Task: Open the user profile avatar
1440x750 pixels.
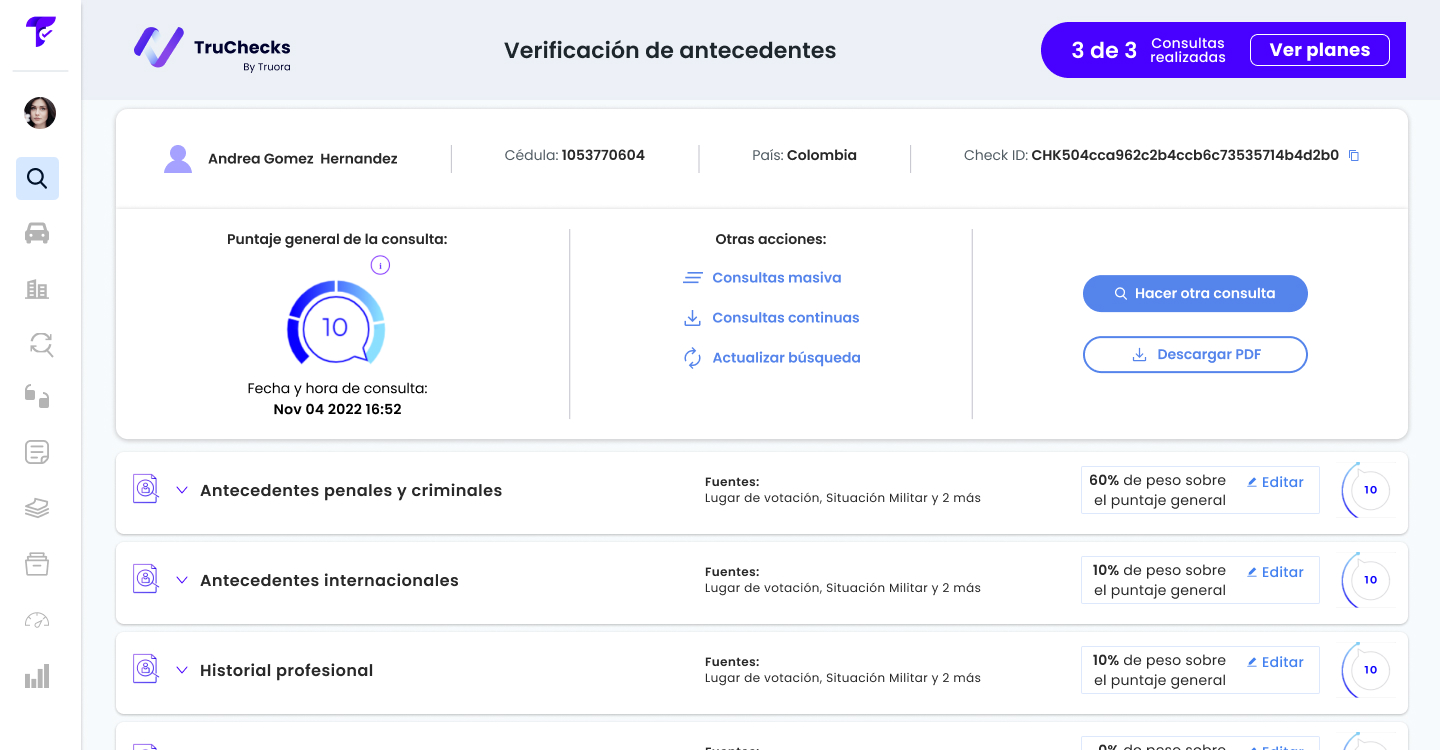Action: tap(40, 113)
